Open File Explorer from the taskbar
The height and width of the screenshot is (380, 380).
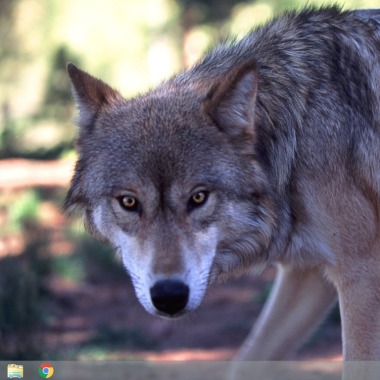click(15, 371)
